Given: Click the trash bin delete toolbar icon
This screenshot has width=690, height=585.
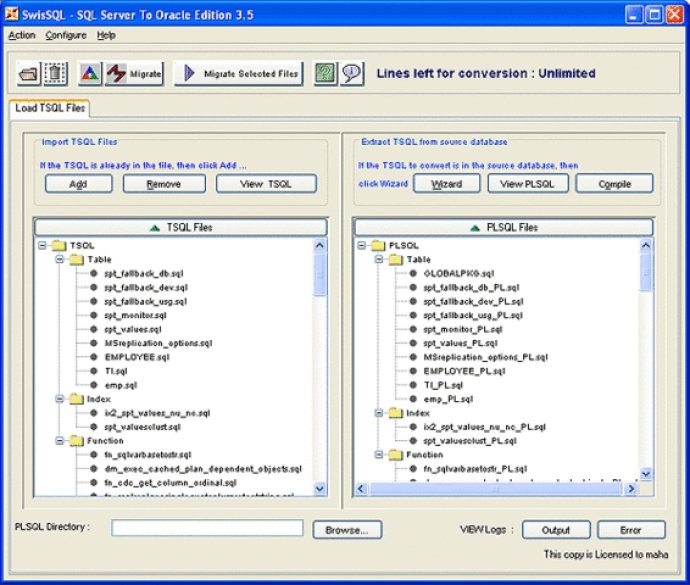Looking at the screenshot, I should coord(55,73).
